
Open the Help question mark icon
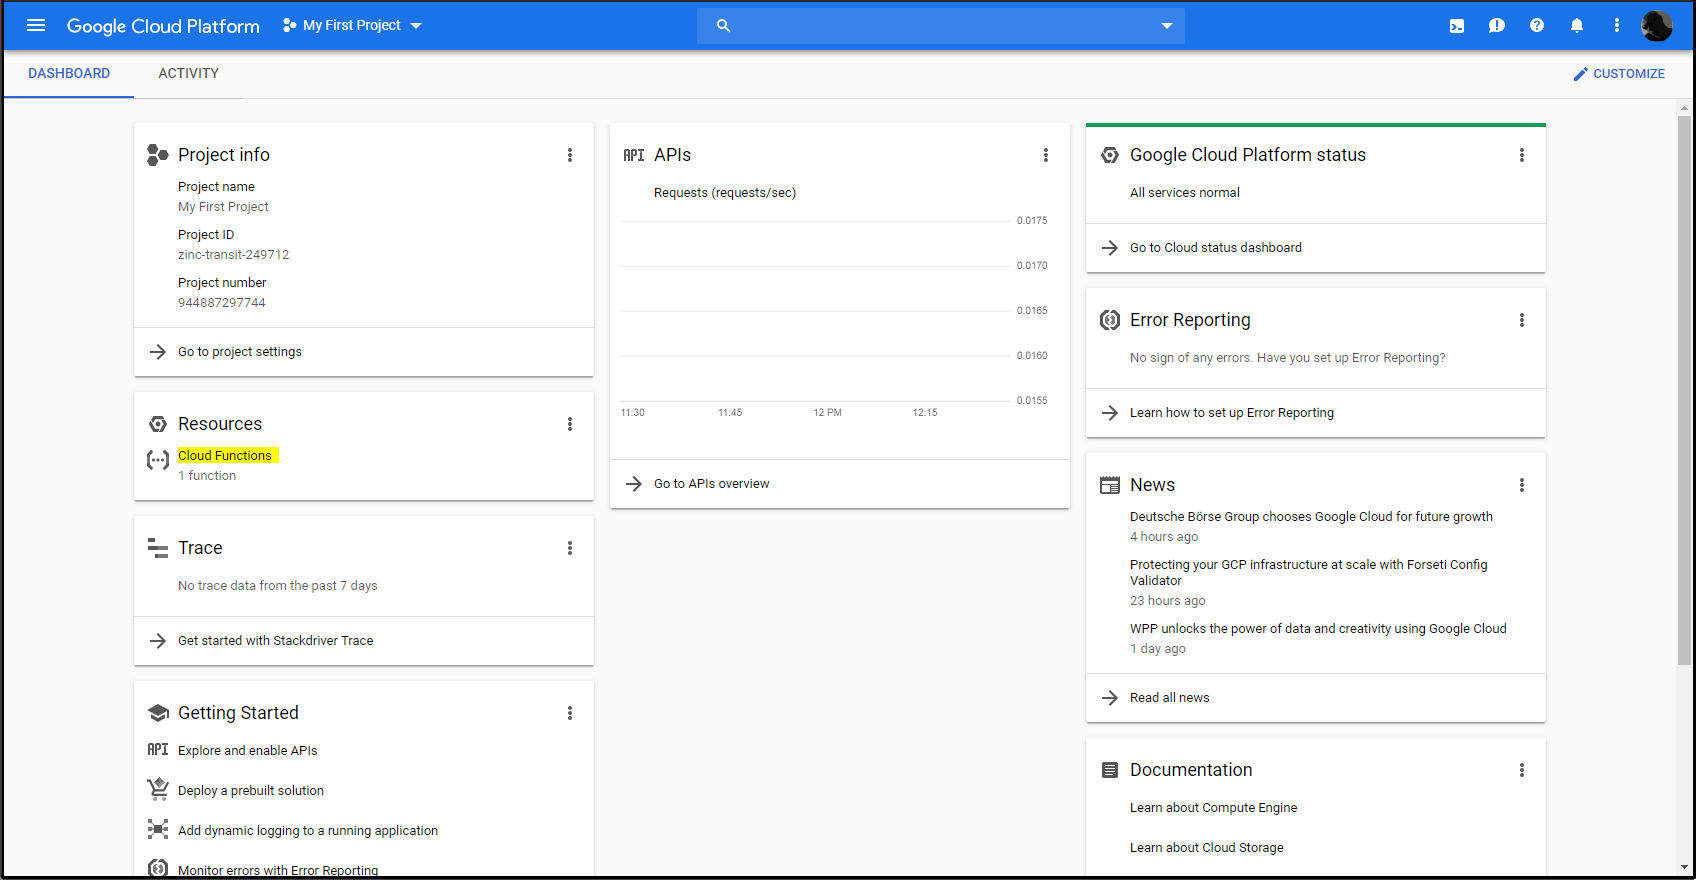1537,26
